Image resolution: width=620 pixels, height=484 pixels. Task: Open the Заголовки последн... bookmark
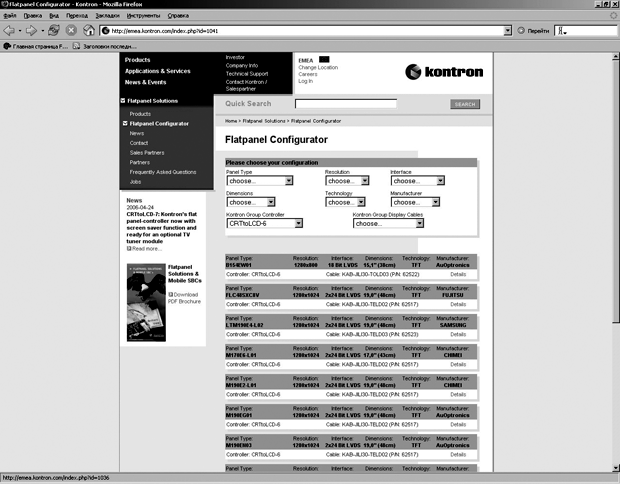coord(105,47)
